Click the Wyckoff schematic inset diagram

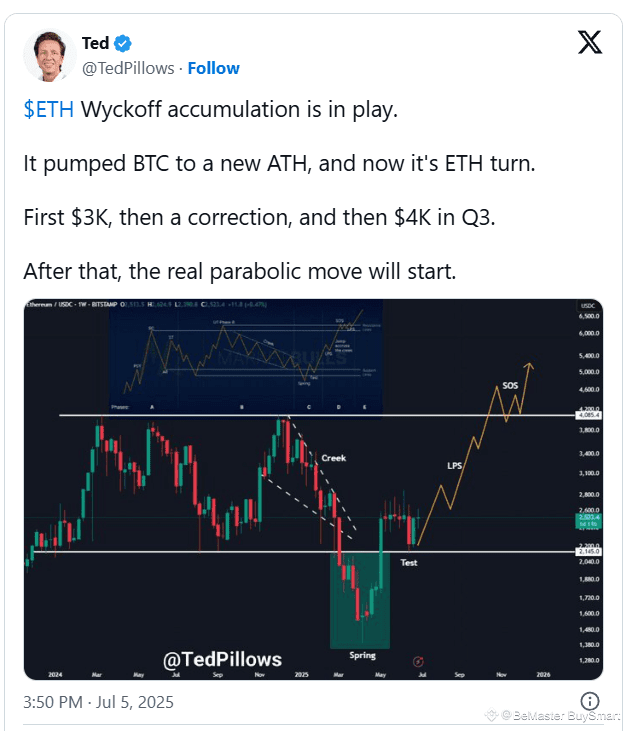(x=246, y=359)
